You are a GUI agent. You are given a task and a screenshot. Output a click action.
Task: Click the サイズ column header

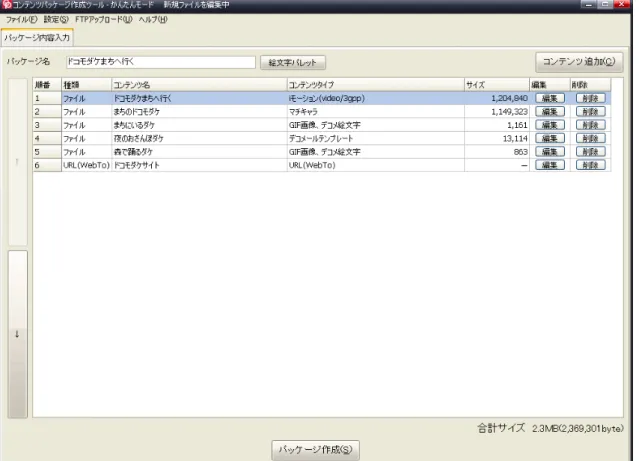pos(497,85)
